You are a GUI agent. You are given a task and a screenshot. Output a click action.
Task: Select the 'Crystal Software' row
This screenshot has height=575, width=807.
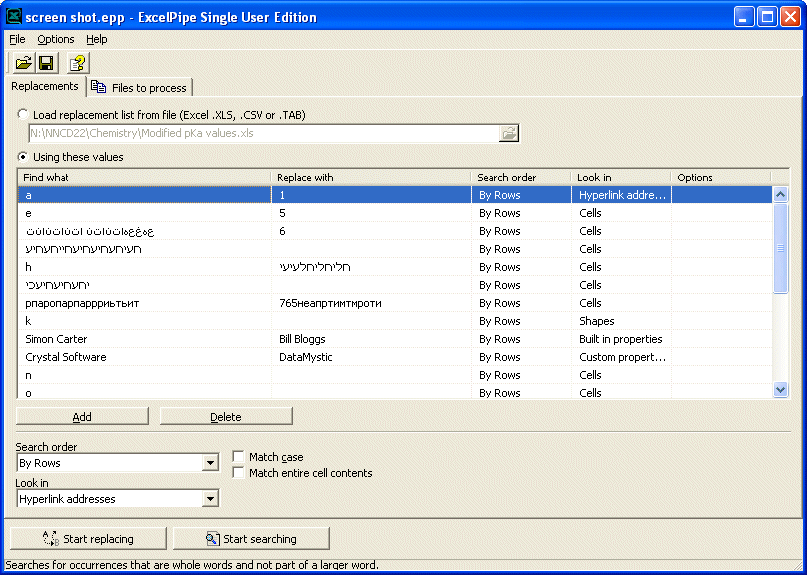[395, 357]
